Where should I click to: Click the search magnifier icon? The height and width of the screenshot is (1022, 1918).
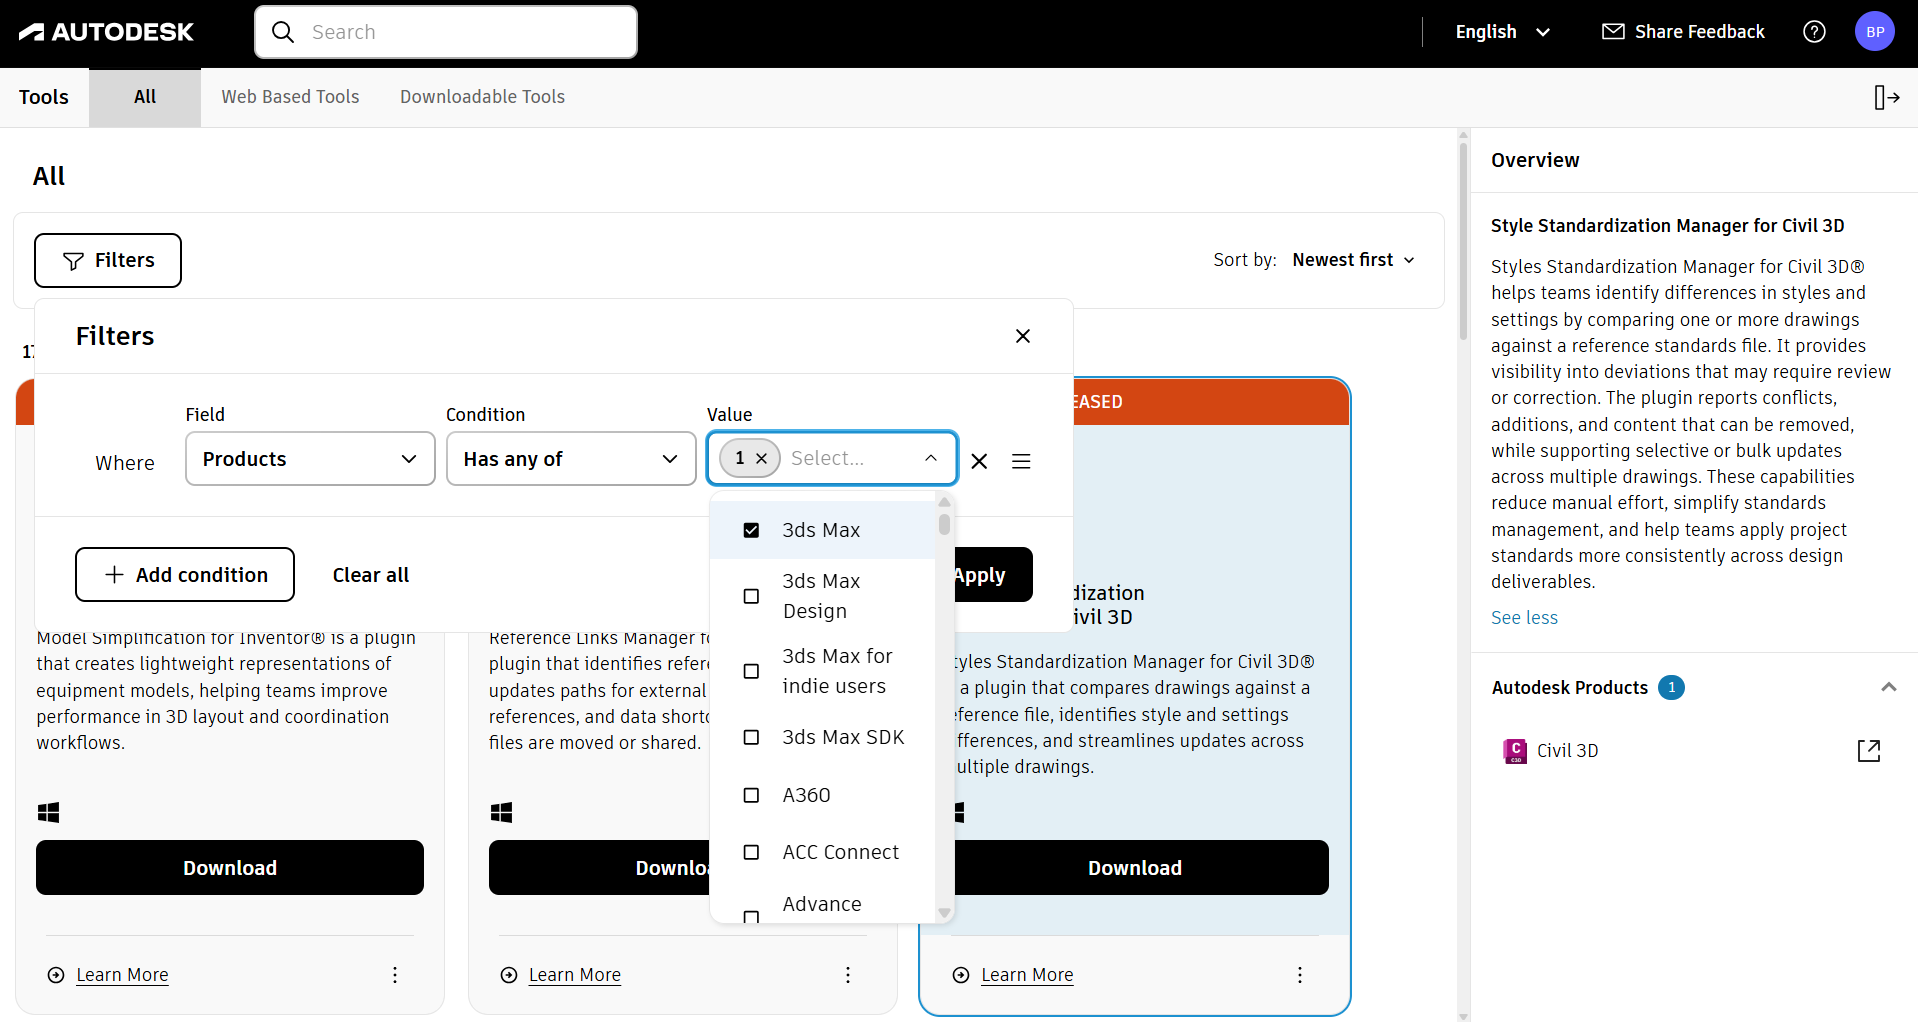(283, 32)
